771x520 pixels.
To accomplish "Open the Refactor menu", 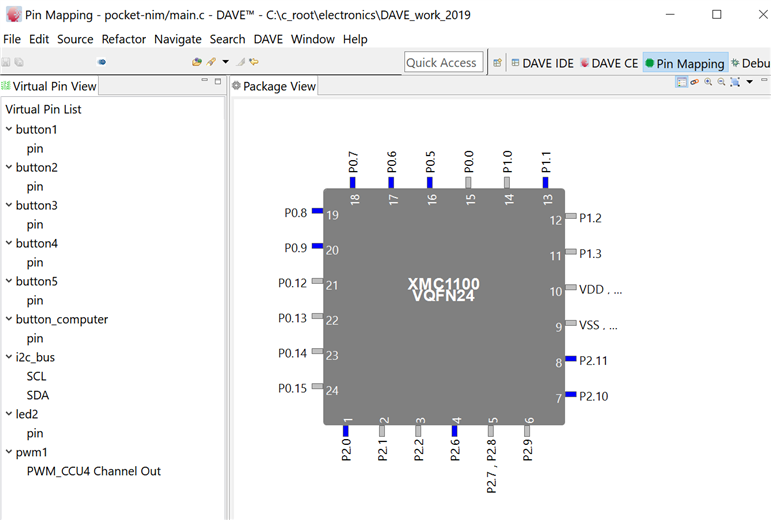I will tap(123, 39).
